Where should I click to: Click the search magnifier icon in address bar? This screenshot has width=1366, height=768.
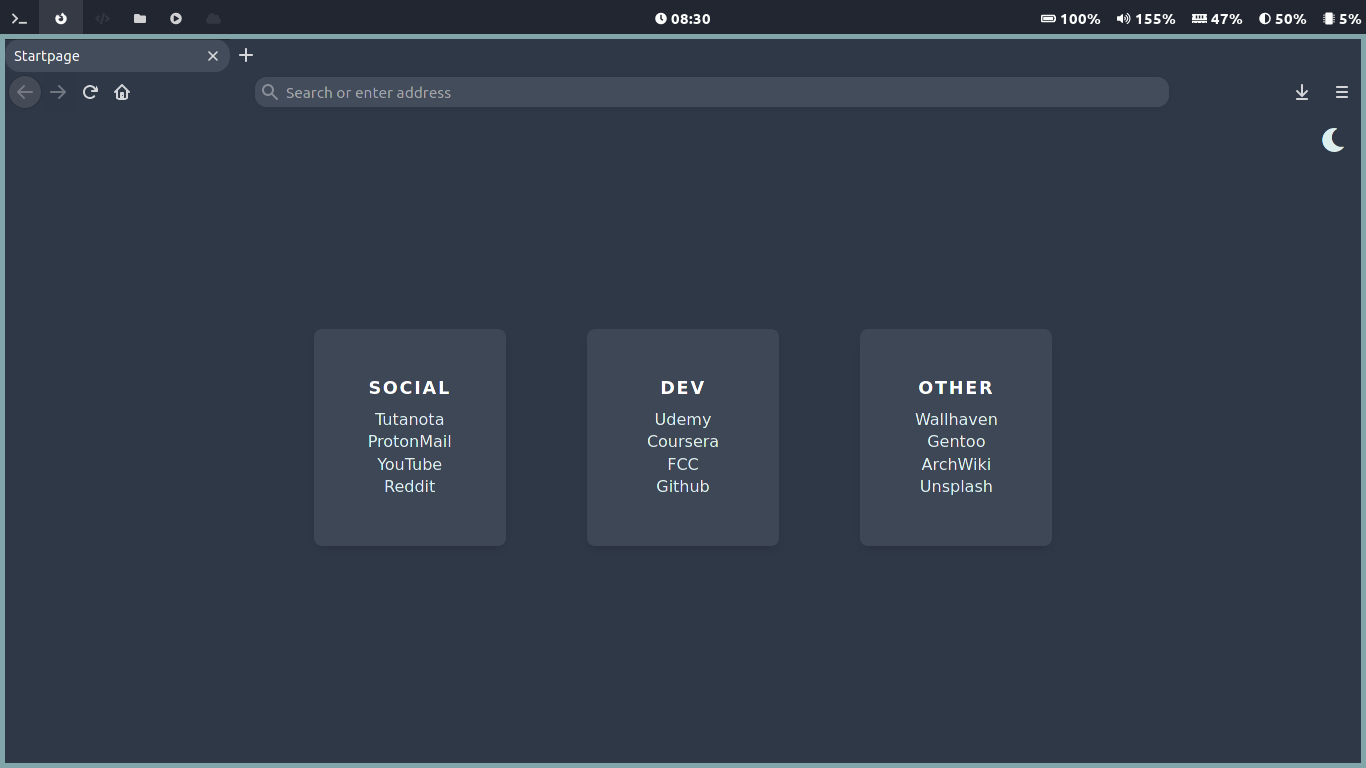pos(270,92)
